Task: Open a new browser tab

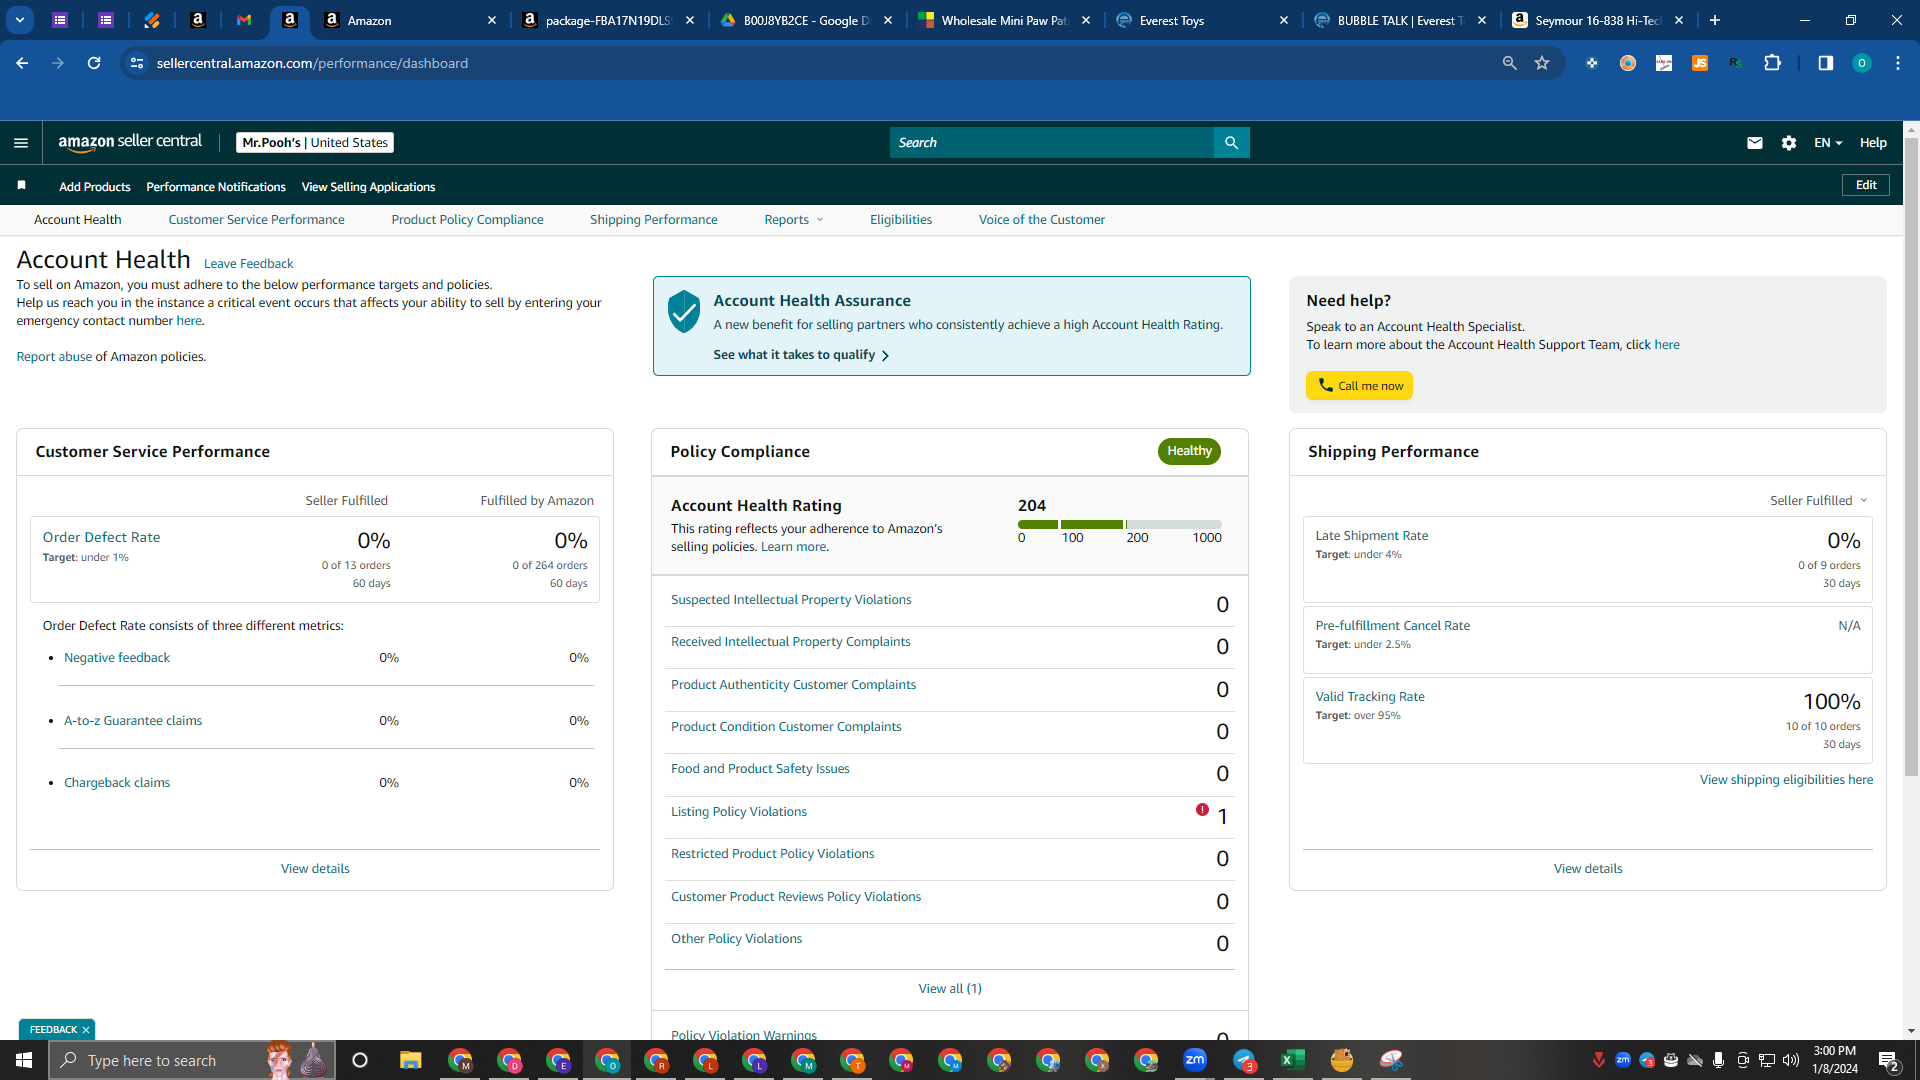Action: [x=1715, y=20]
